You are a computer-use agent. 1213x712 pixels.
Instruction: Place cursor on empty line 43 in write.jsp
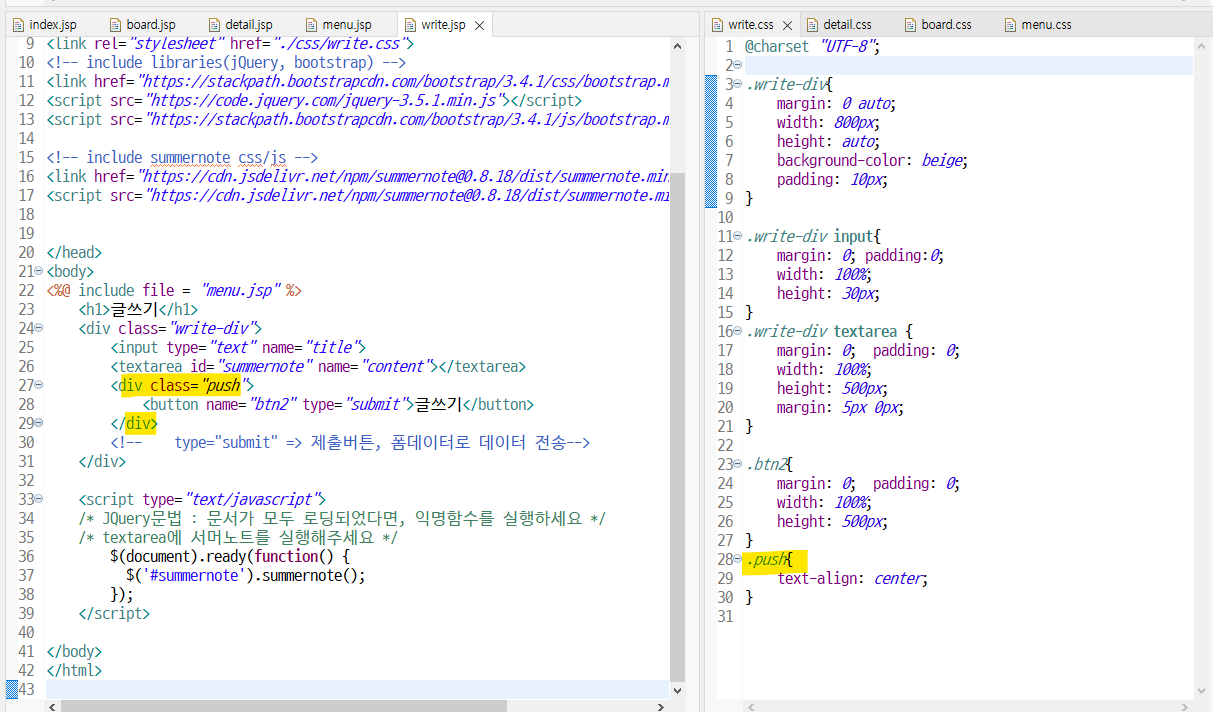357,689
